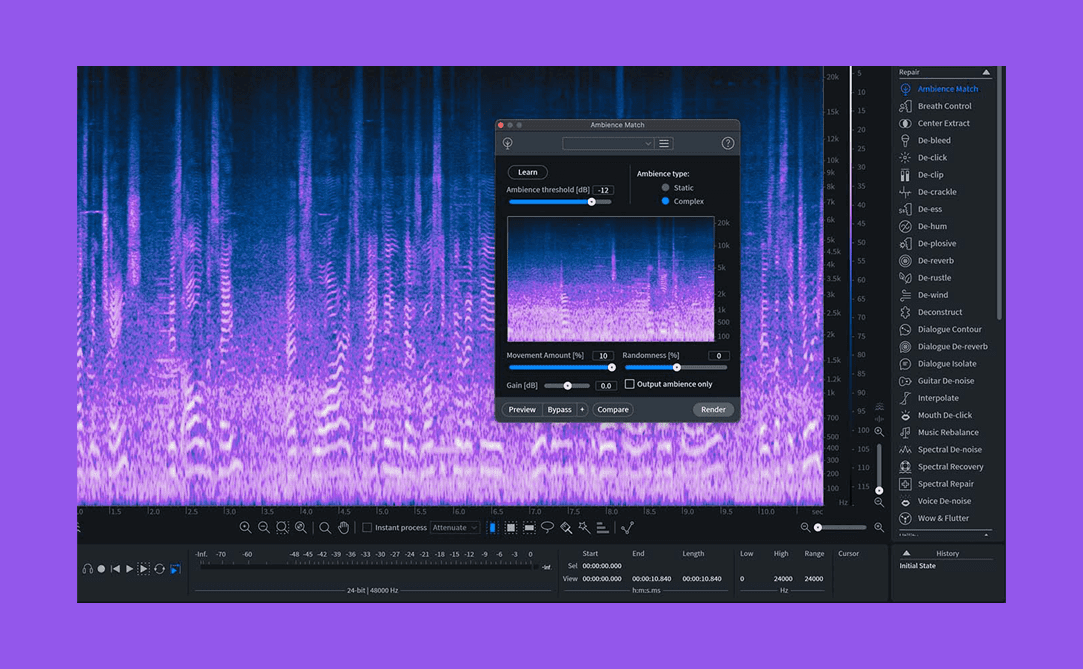Choose the Magic Wand selection tool
This screenshot has width=1083, height=669.
tap(583, 527)
